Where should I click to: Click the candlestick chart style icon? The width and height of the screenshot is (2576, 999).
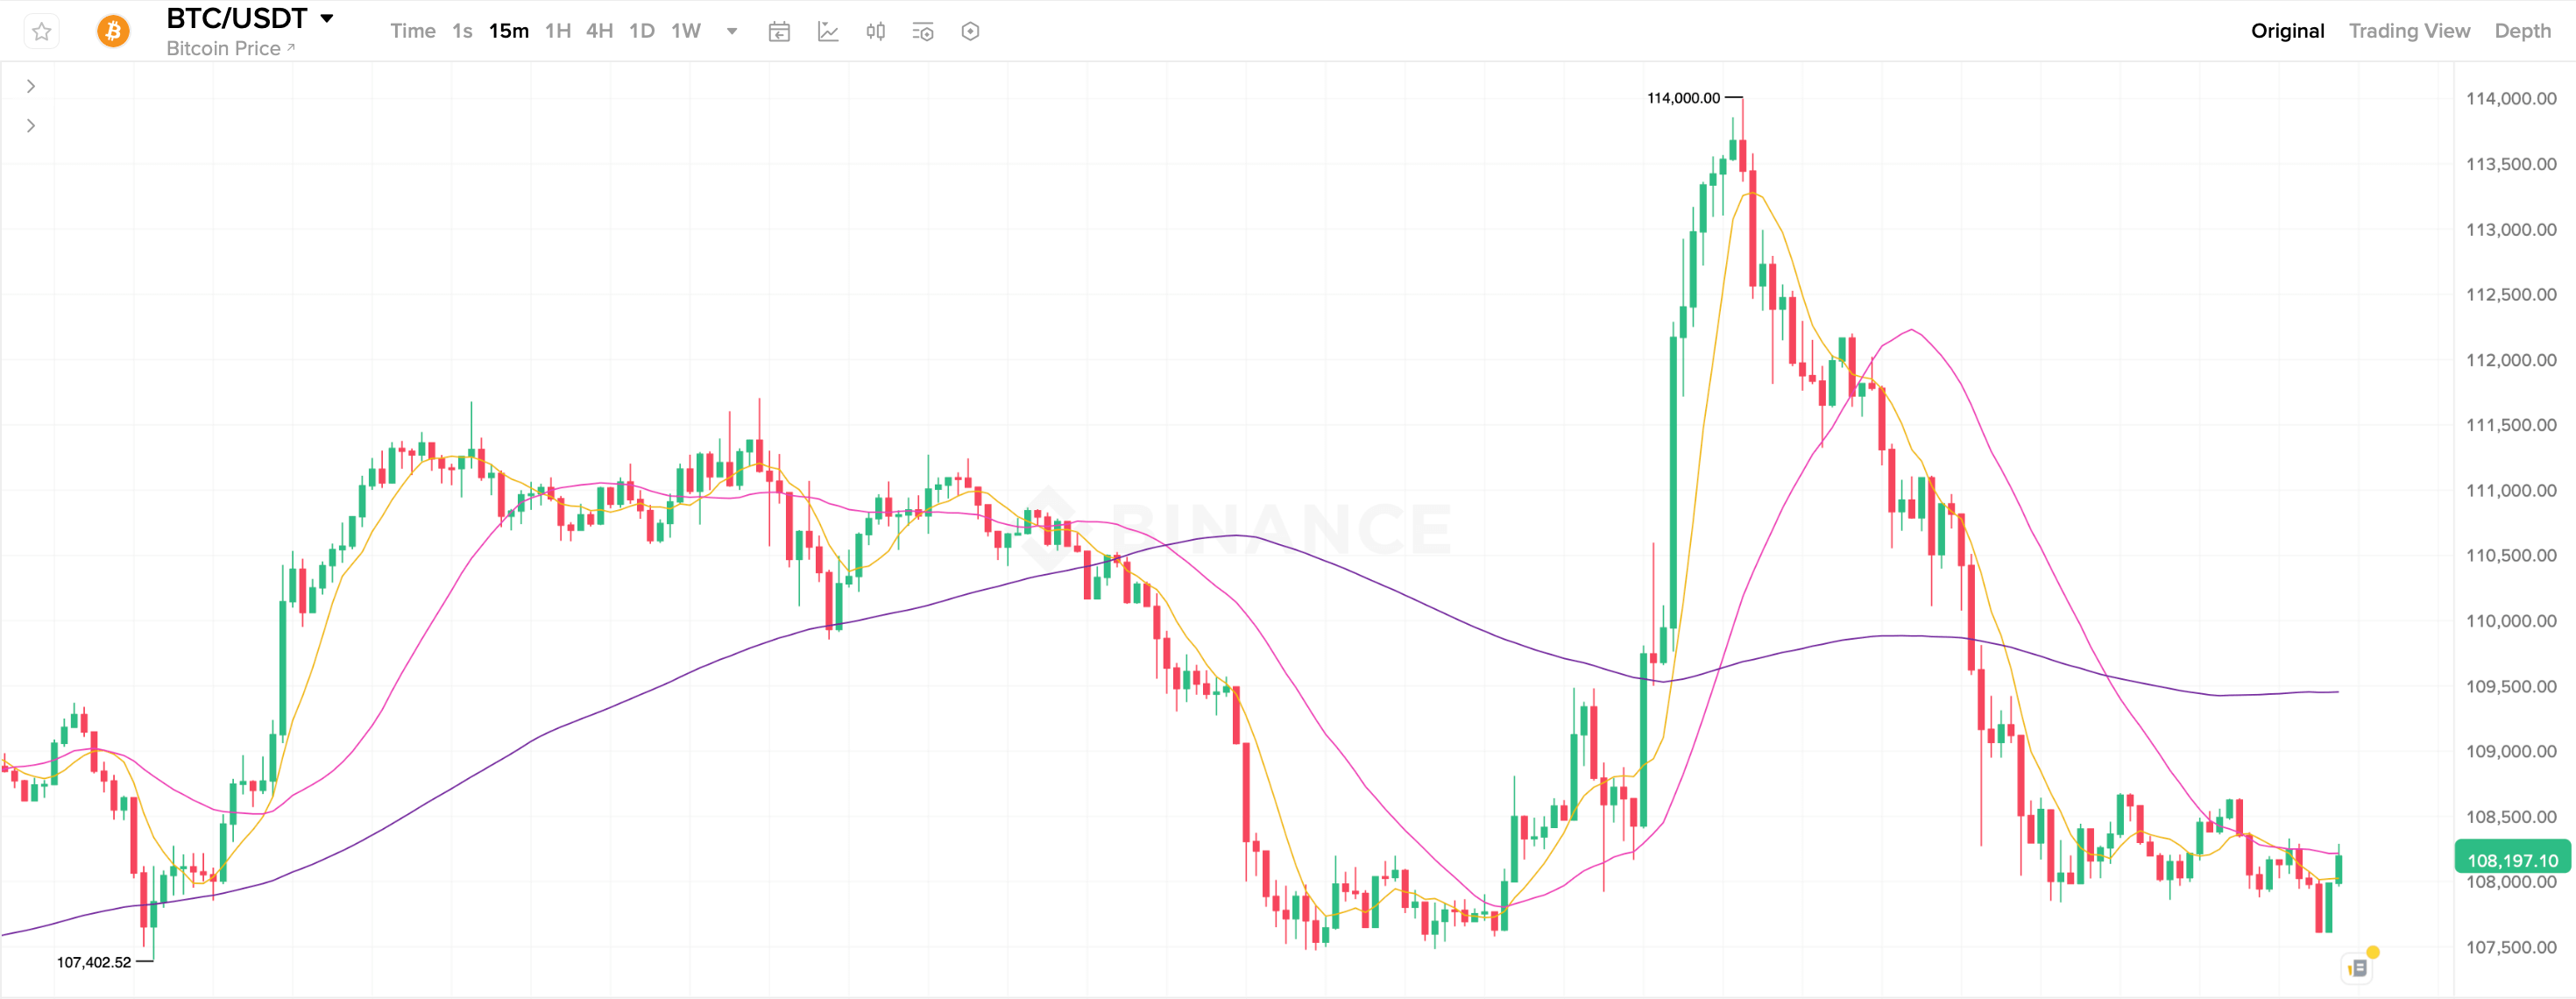click(876, 32)
